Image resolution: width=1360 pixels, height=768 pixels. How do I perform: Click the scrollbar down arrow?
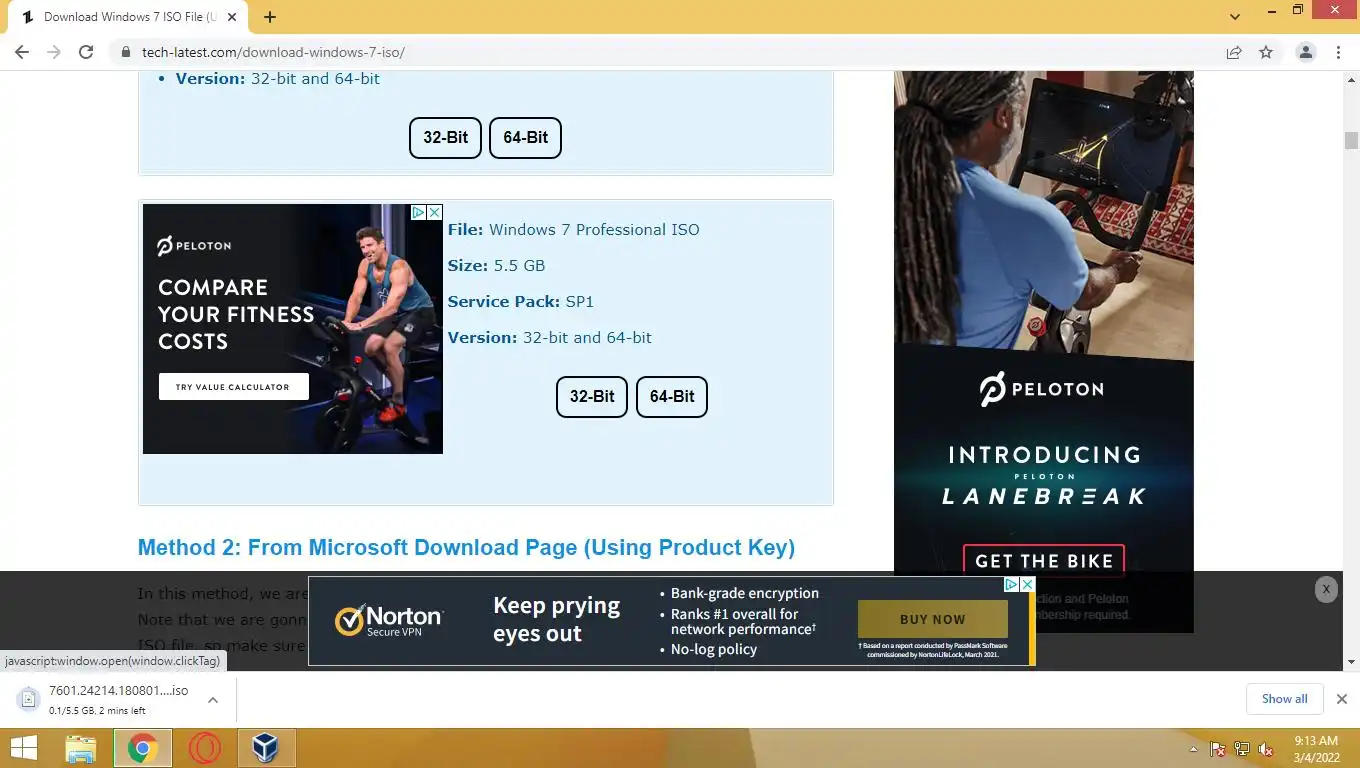click(x=1351, y=662)
